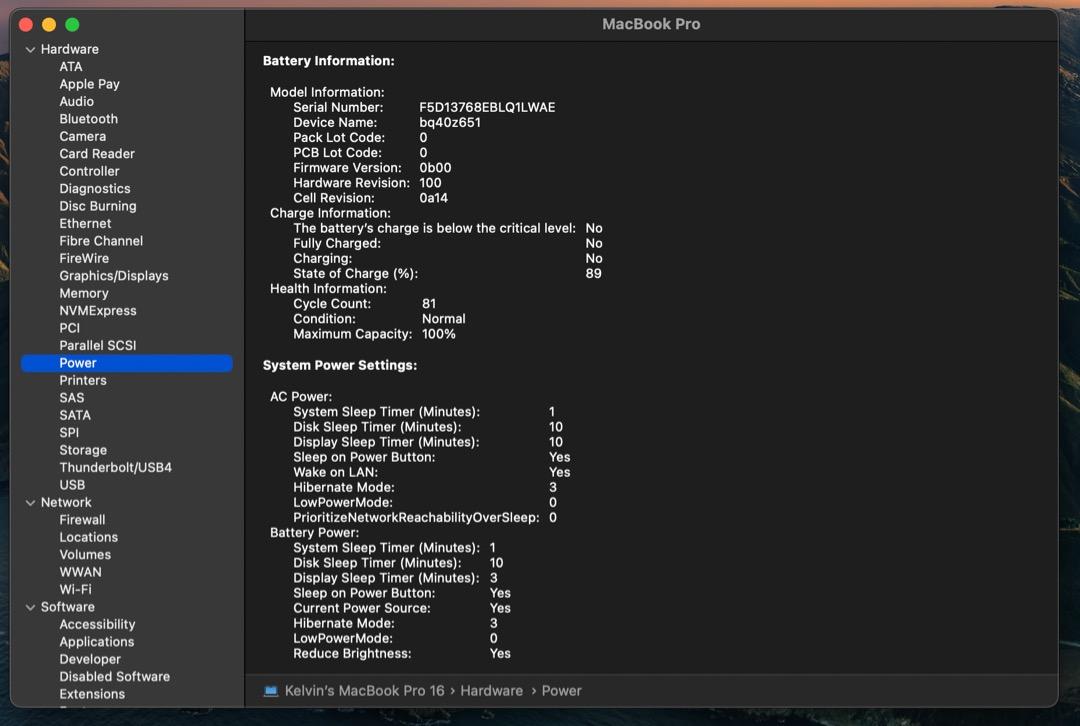
Task: Select Firewall under the Network section
Action: coord(82,520)
